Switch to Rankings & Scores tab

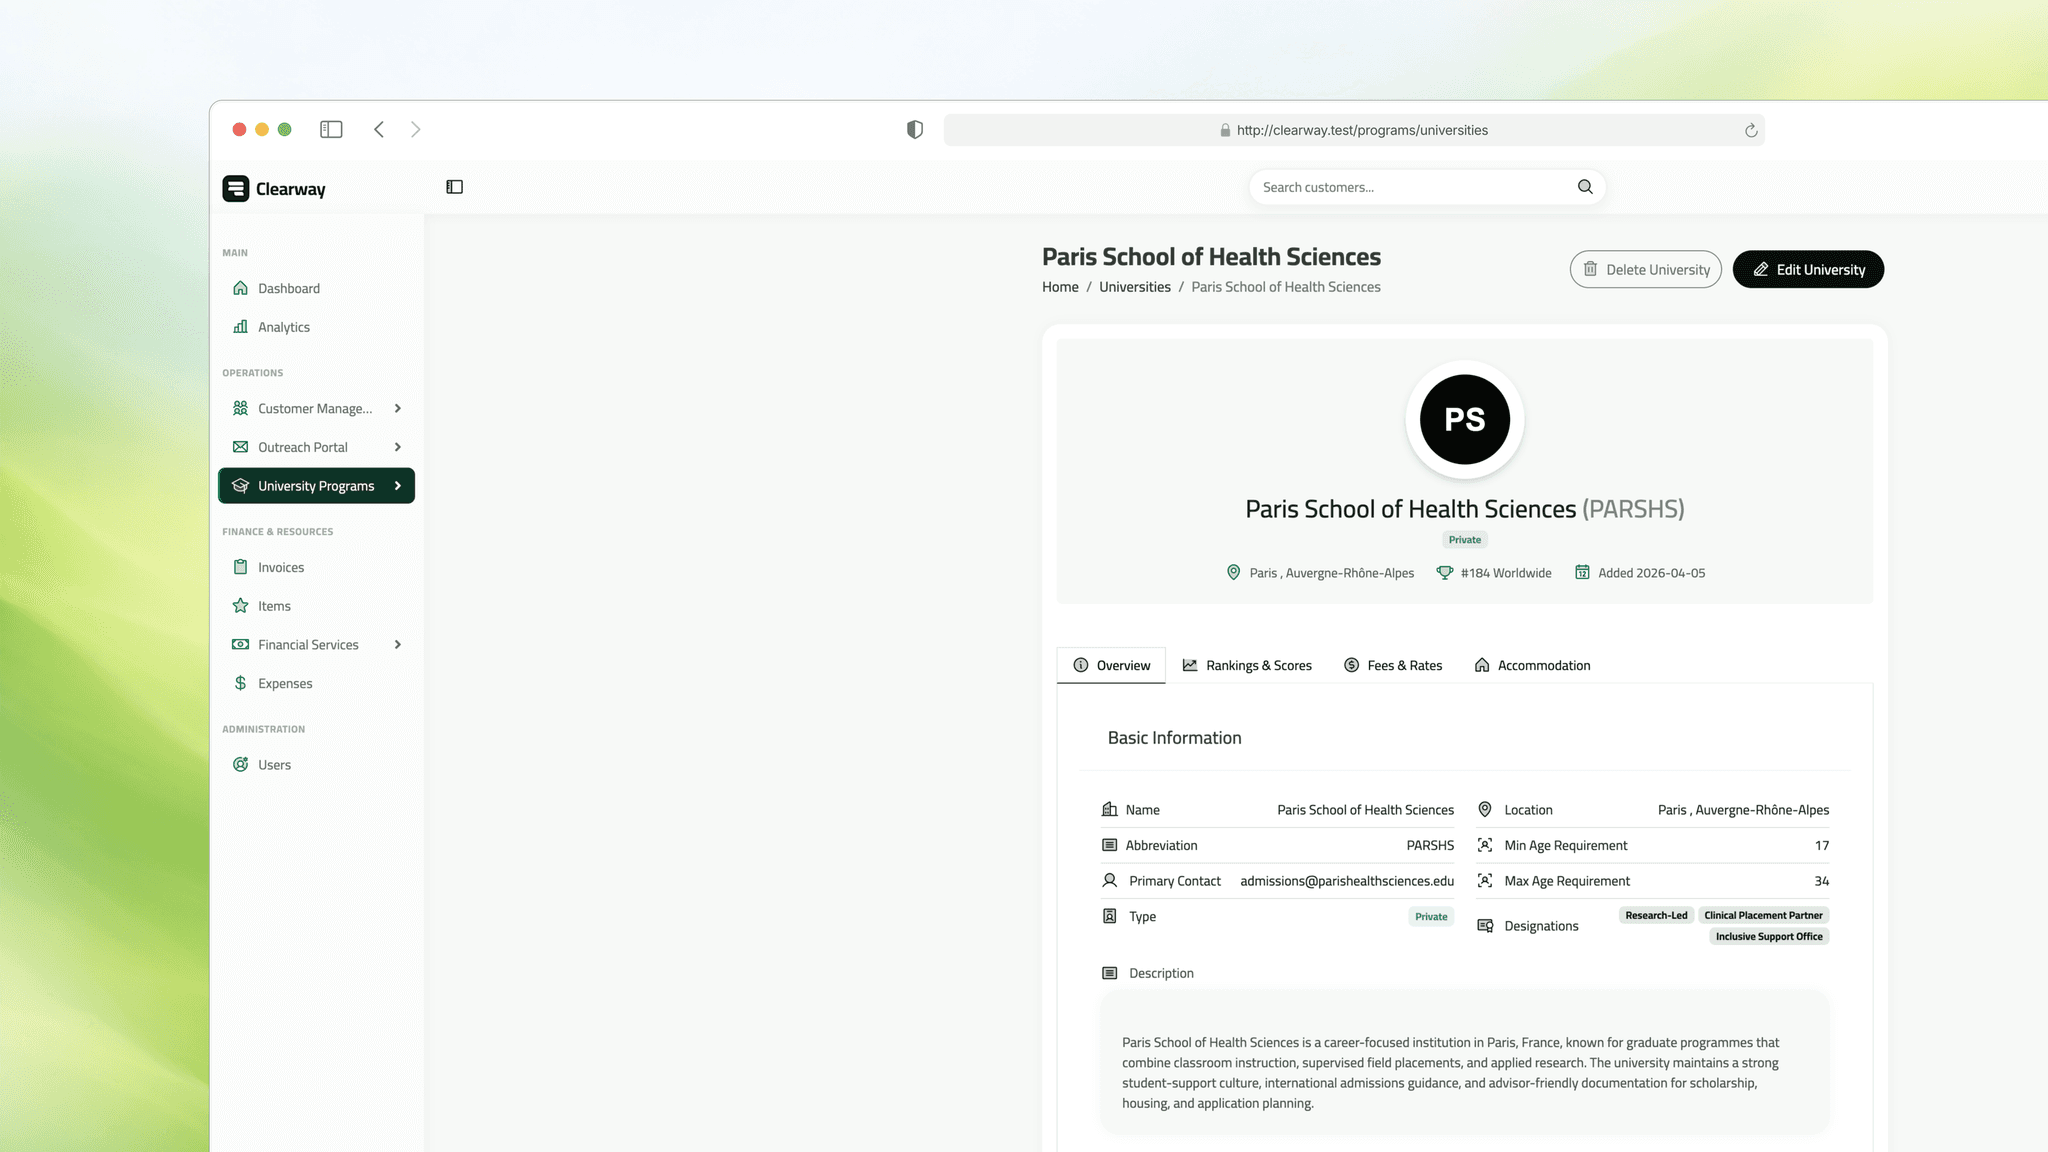(x=1247, y=665)
